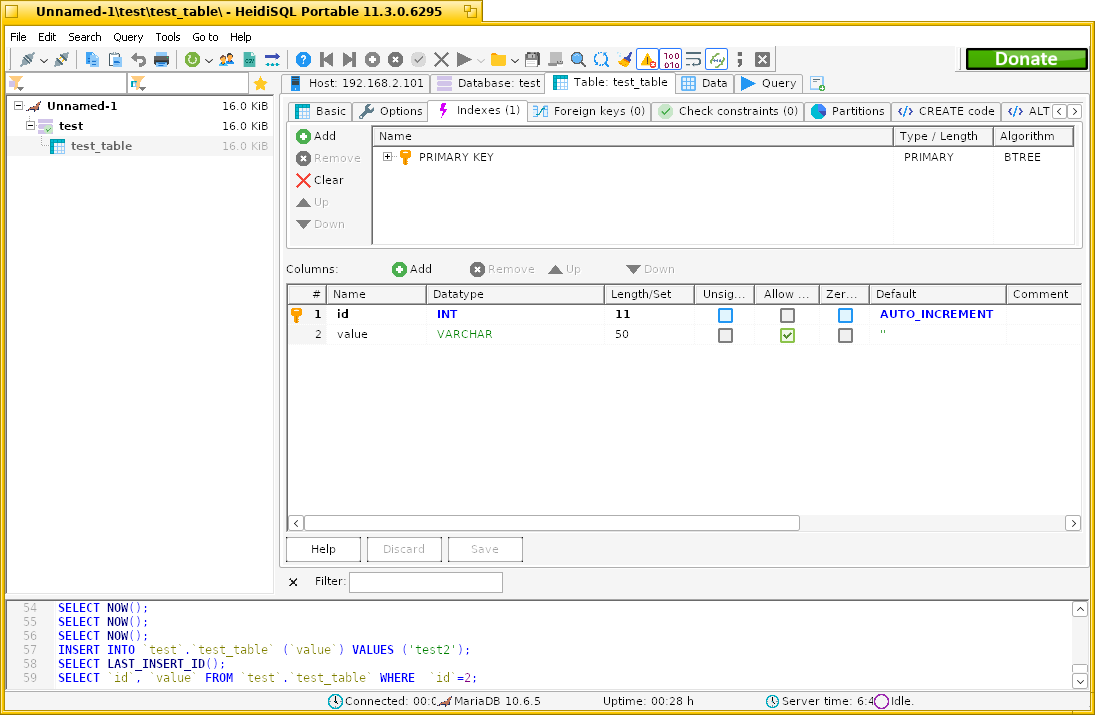
Task: Open the User manager icon
Action: tap(226, 60)
